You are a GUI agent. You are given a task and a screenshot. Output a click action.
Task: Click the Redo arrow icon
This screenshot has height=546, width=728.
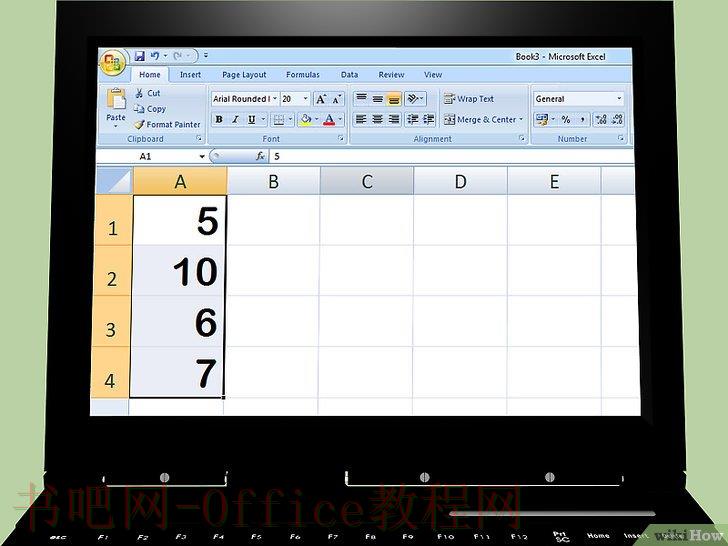pos(178,56)
